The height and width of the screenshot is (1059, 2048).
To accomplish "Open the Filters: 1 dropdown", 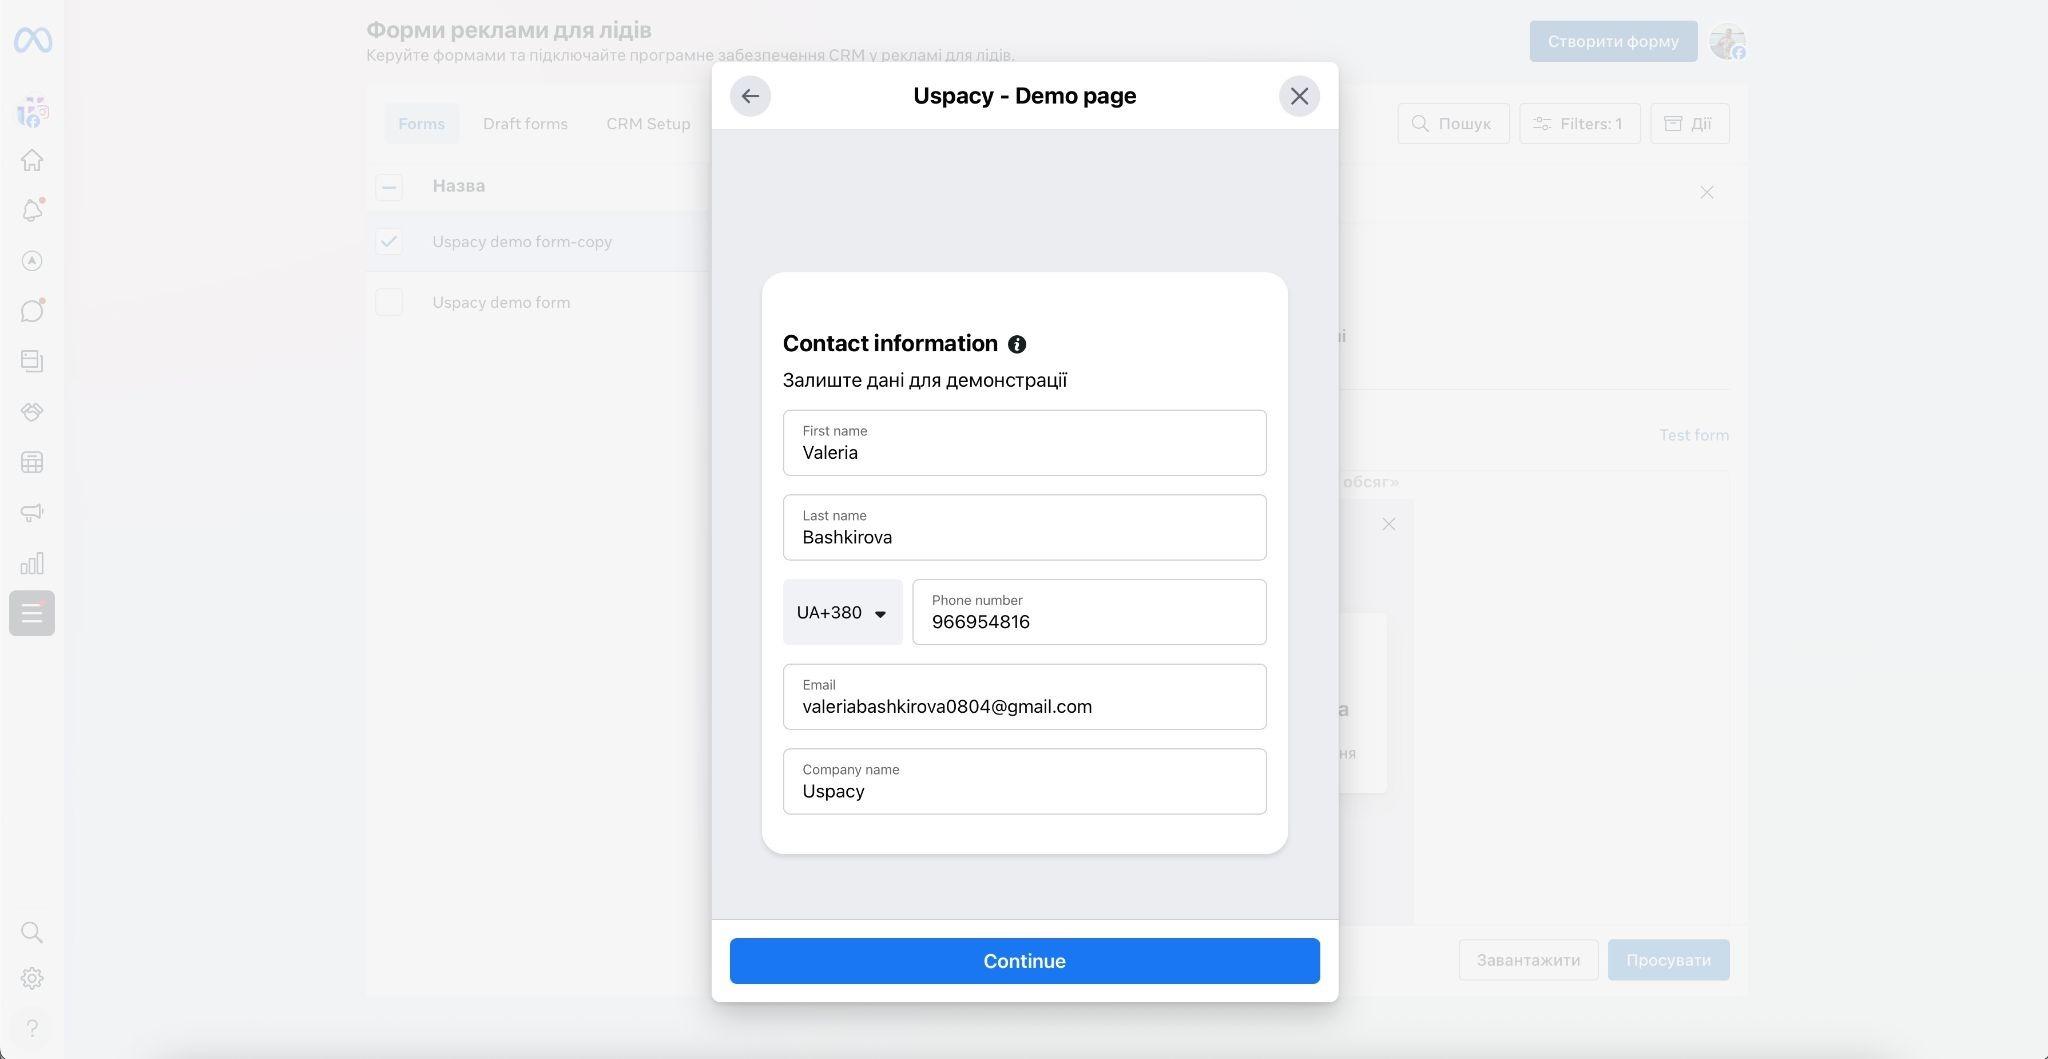I will point(1579,124).
